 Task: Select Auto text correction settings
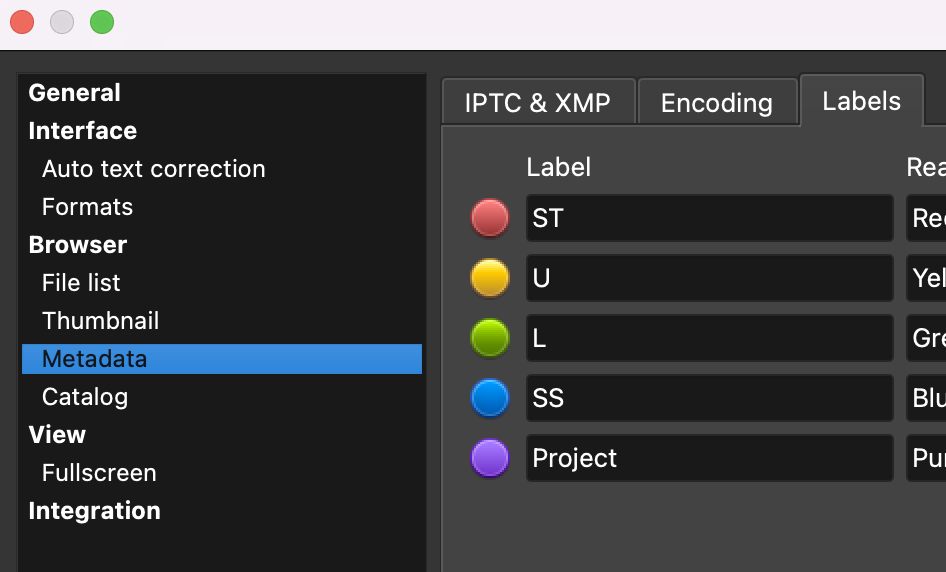click(154, 169)
